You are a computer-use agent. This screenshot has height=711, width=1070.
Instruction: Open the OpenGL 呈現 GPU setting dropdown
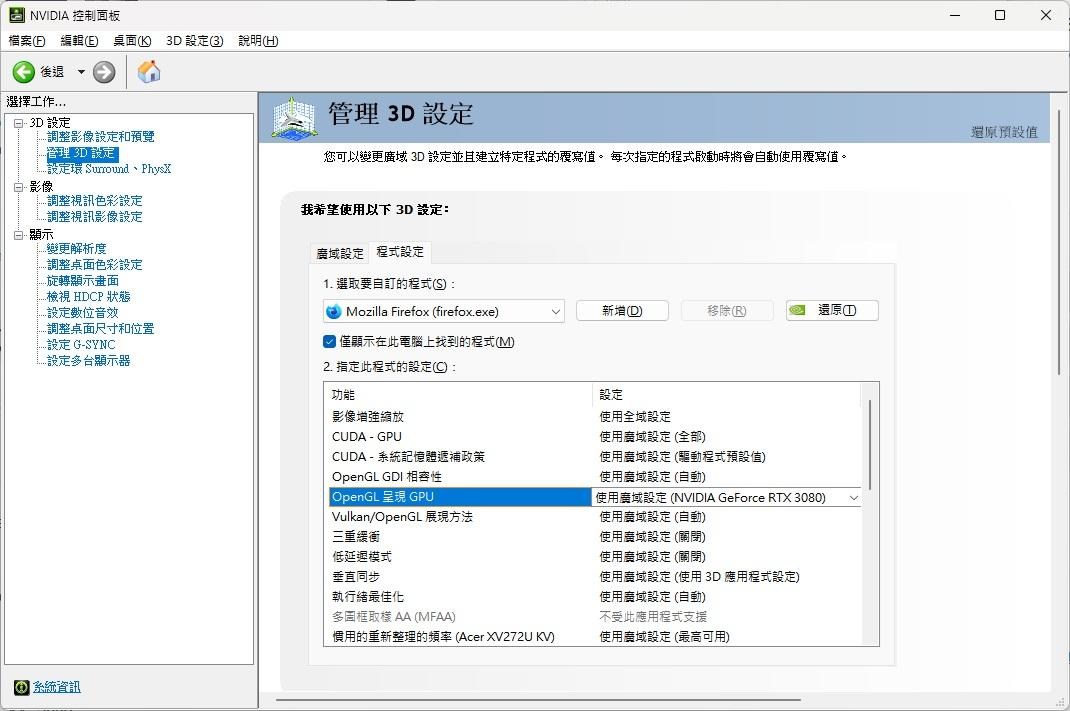coord(855,497)
